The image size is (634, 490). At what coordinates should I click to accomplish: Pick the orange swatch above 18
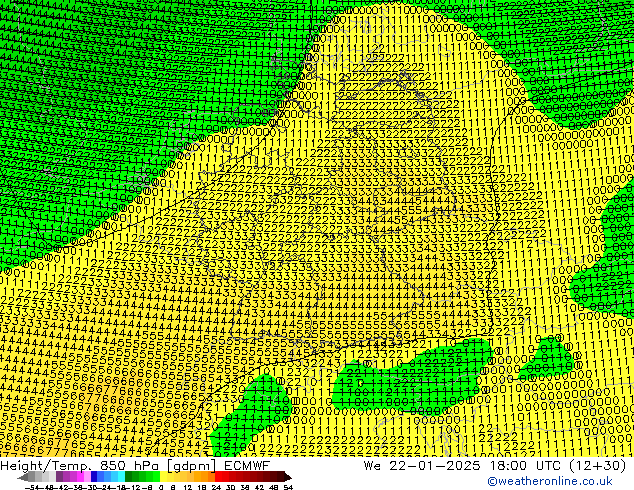click(x=205, y=476)
